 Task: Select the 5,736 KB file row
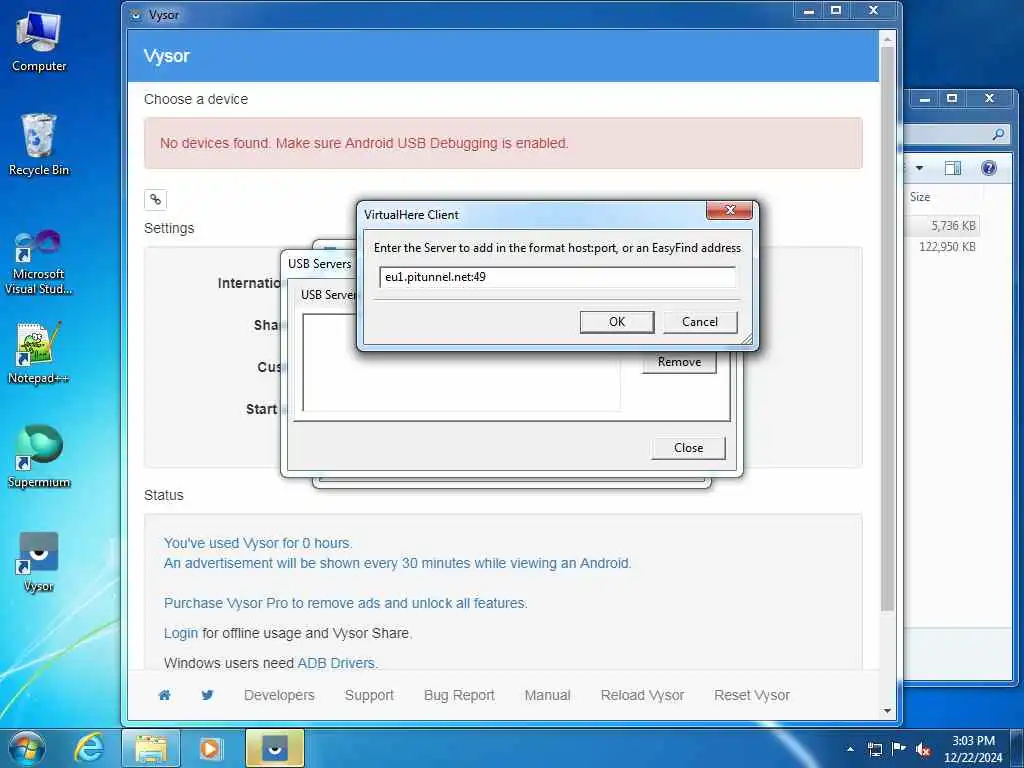(x=943, y=225)
